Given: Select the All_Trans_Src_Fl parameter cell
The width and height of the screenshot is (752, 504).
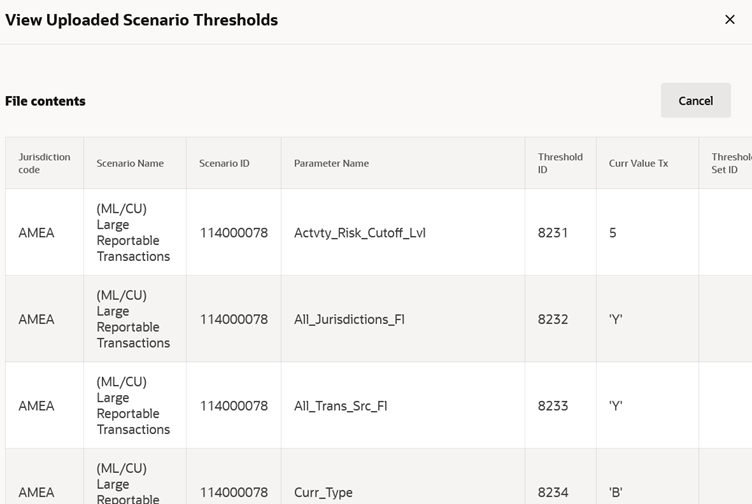Looking at the screenshot, I should pyautogui.click(x=403, y=406).
